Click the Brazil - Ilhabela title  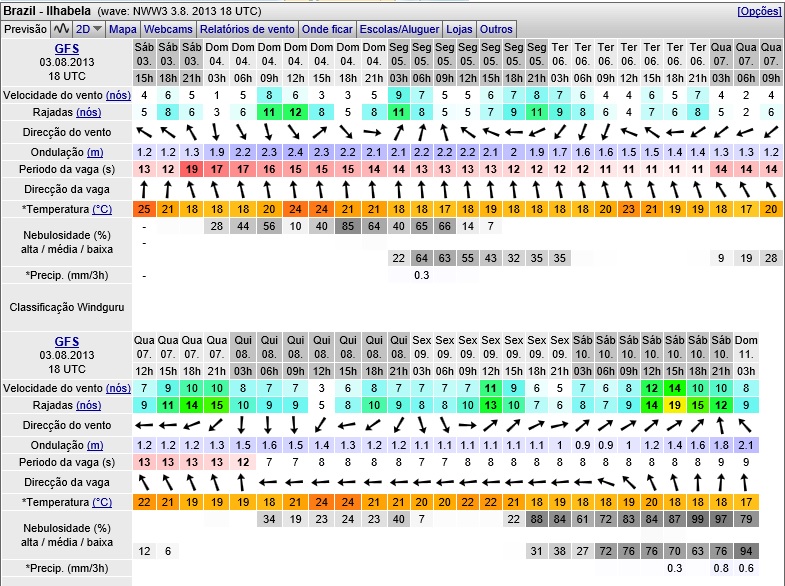(48, 11)
